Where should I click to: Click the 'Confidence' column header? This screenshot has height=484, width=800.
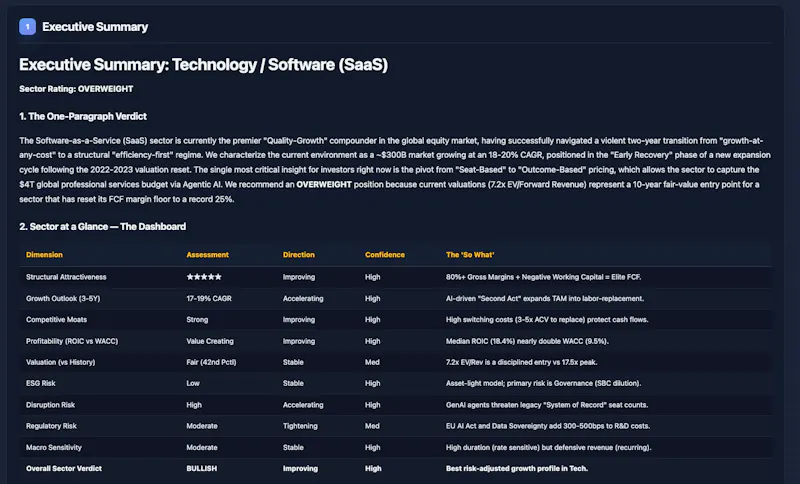[x=385, y=254]
